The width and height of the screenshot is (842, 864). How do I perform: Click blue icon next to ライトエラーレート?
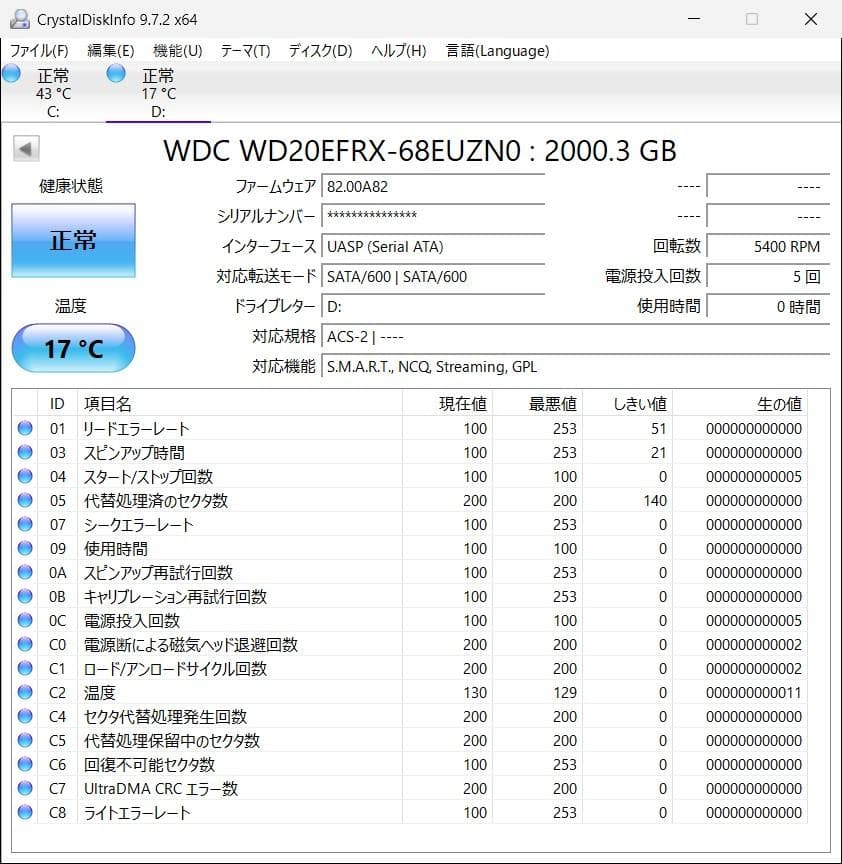[25, 812]
